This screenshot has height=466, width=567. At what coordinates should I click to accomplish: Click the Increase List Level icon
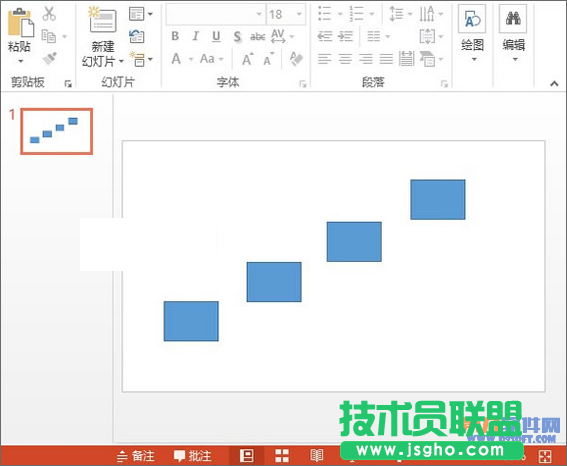[345, 36]
